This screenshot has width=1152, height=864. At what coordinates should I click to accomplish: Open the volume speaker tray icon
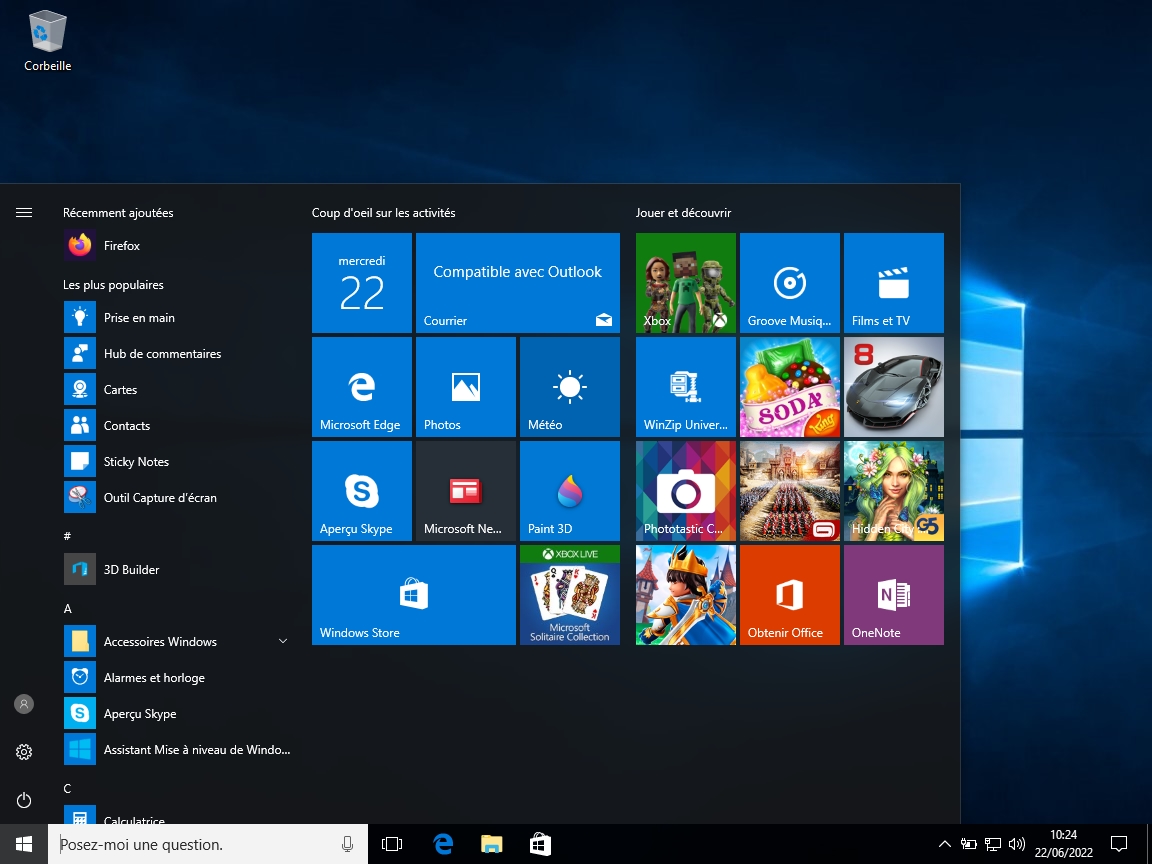point(1017,844)
